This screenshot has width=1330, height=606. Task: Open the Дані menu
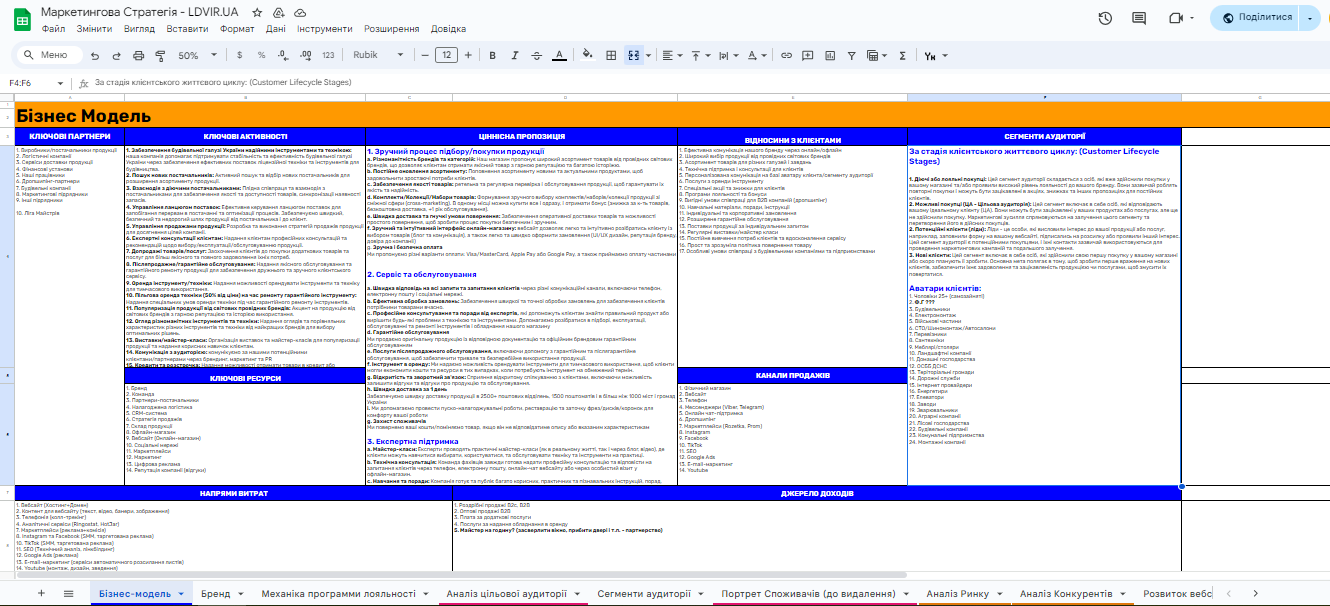276,29
